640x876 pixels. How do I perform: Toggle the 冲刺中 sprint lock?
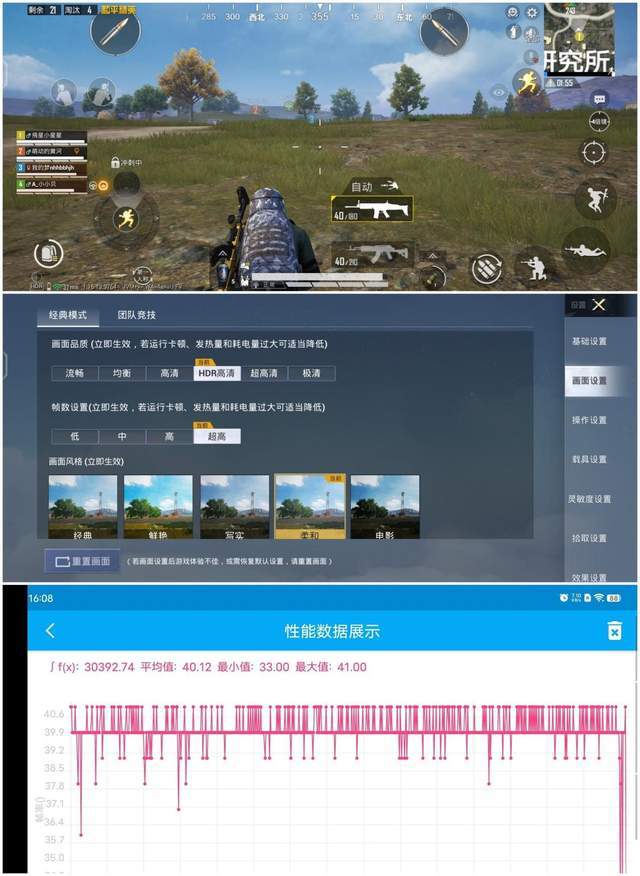(x=127, y=163)
